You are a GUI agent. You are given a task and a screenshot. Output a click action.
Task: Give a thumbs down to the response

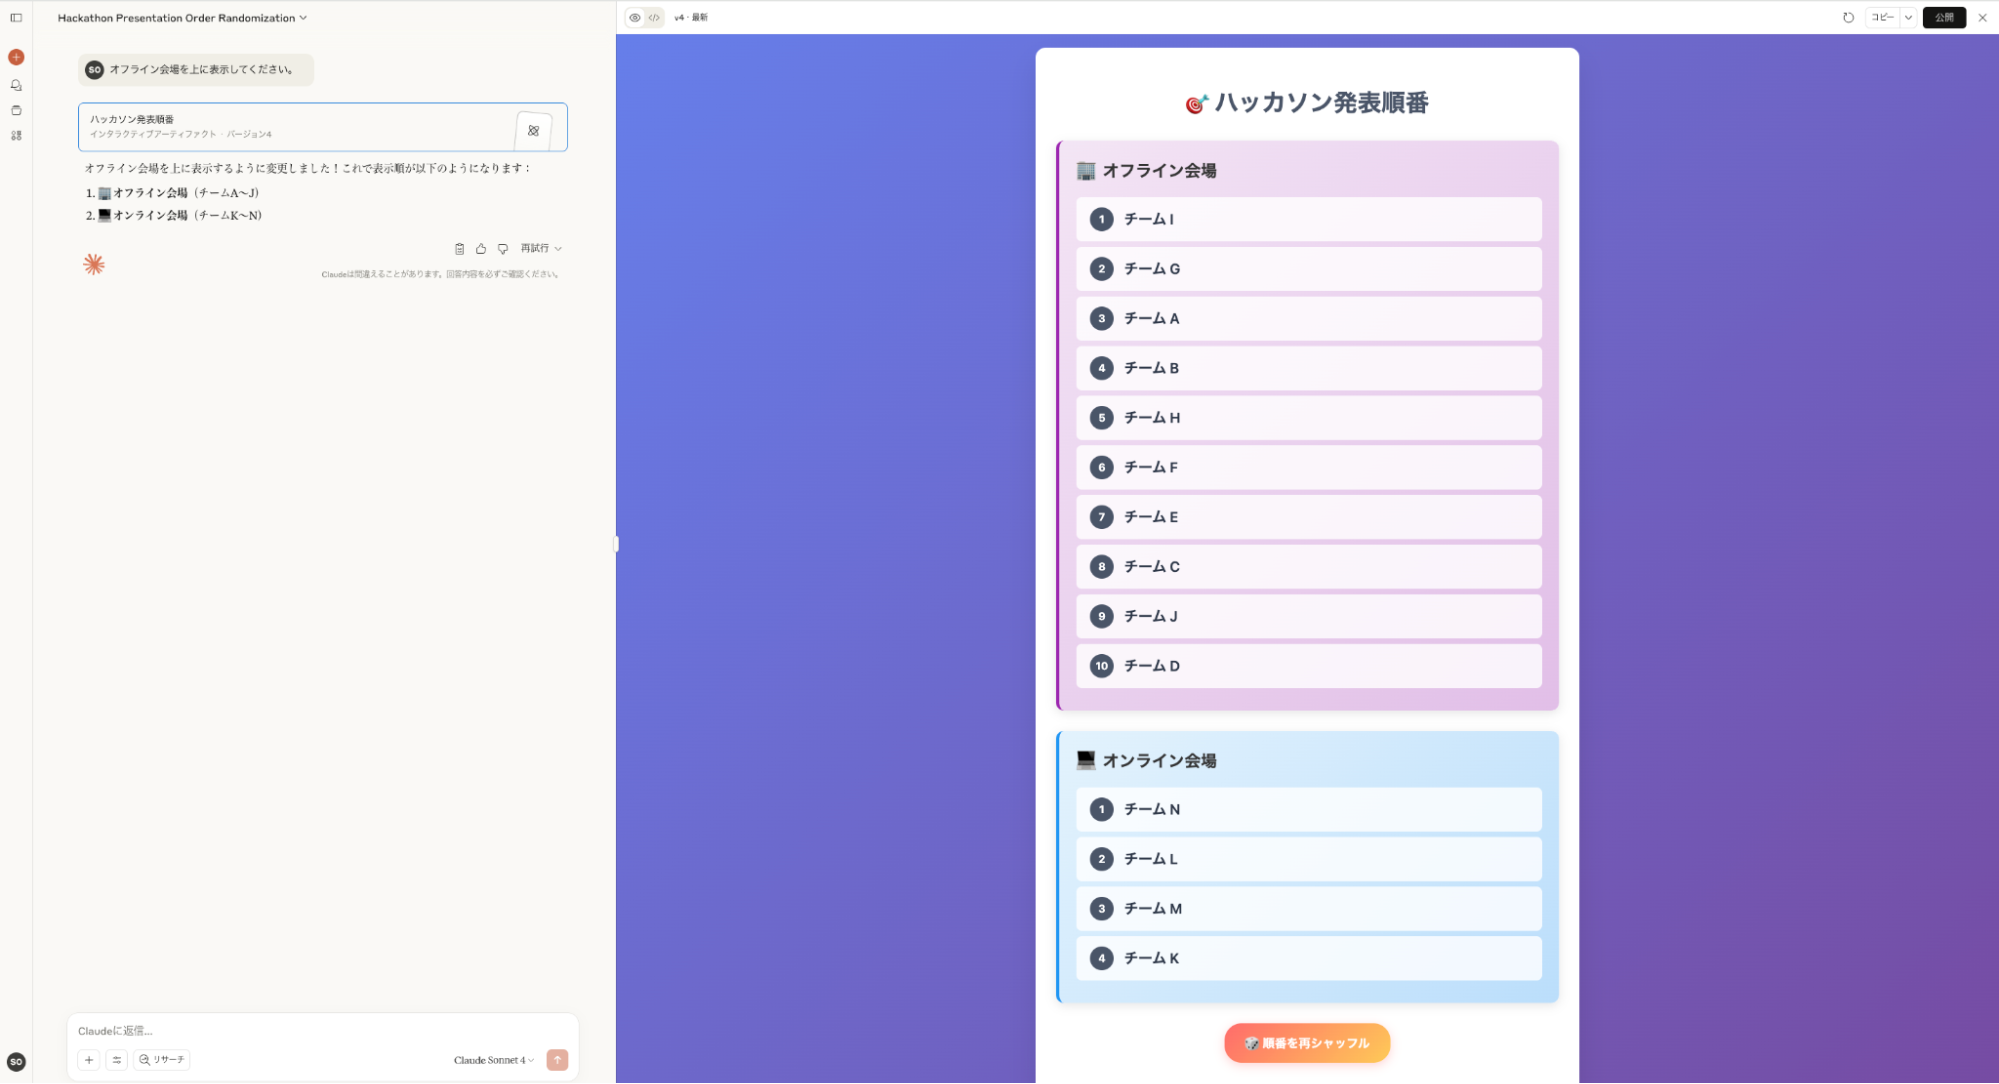(503, 248)
